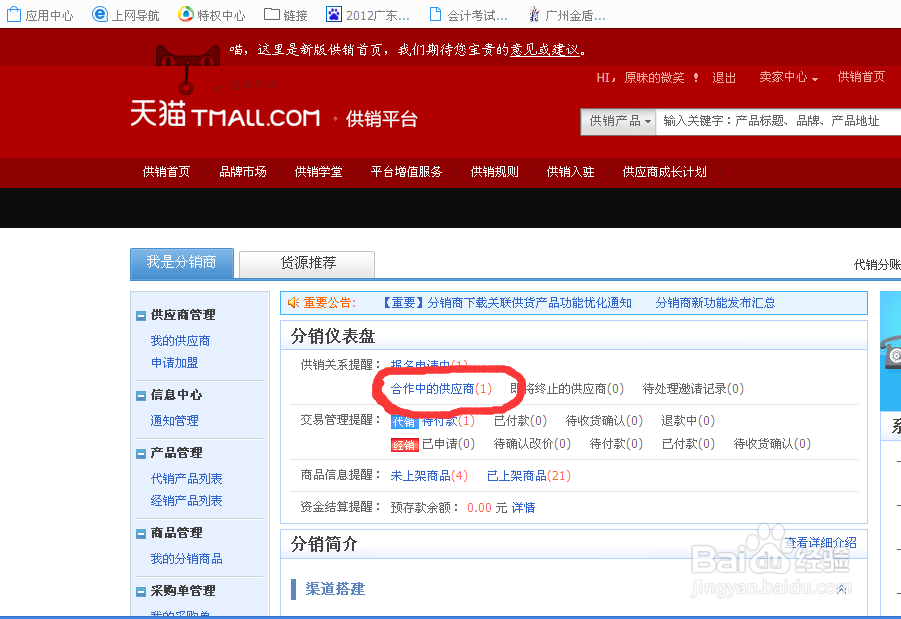Click 退款中(0) status text

pos(688,421)
